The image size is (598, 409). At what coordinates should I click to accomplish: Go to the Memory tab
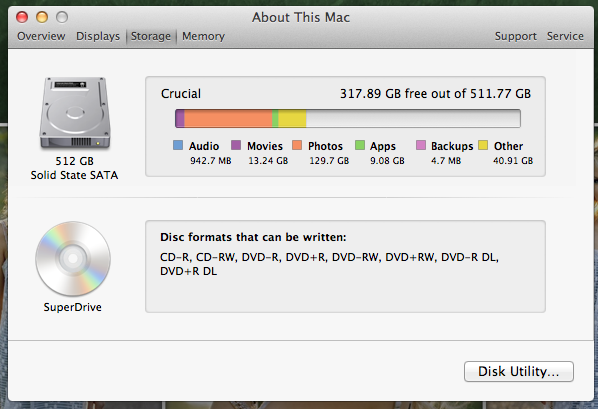[203, 36]
